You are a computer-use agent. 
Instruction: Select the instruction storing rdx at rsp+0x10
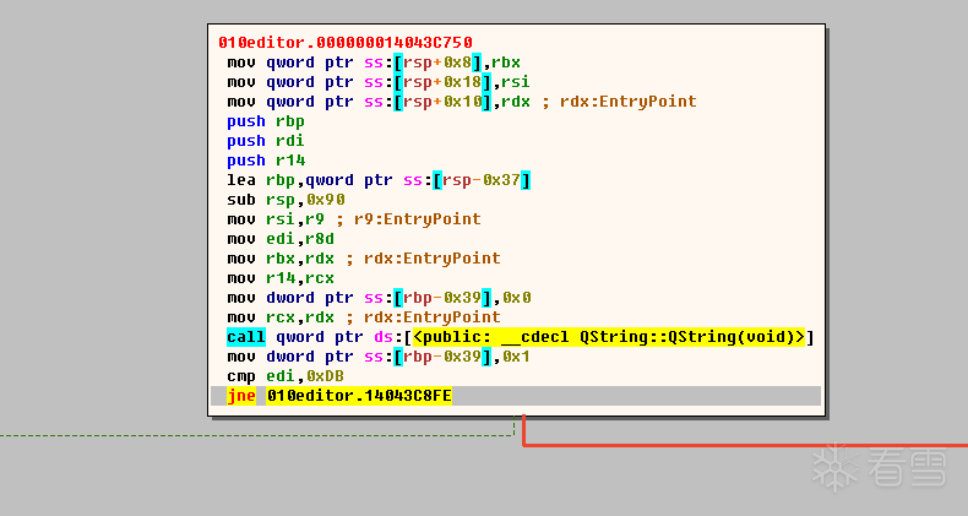point(462,102)
